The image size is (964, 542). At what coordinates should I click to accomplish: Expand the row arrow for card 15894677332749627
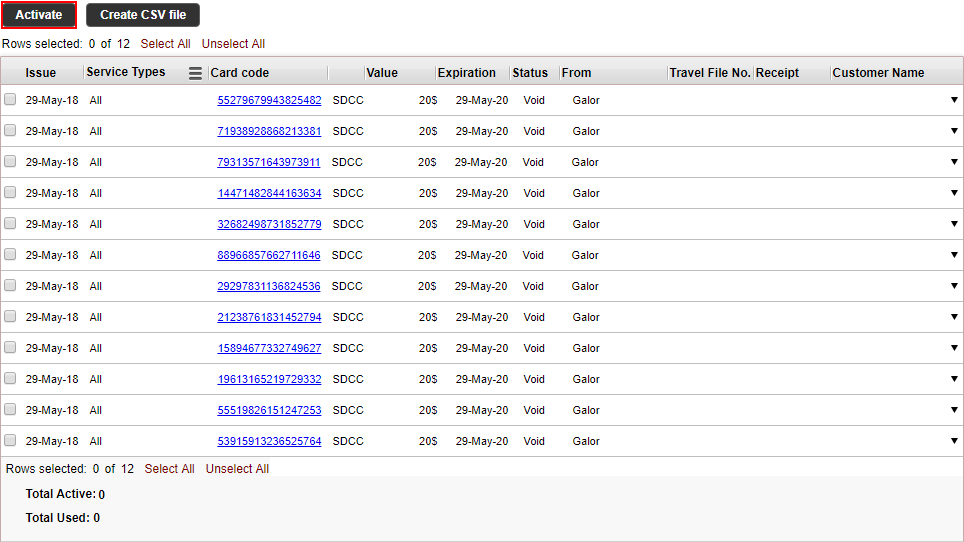click(954, 348)
